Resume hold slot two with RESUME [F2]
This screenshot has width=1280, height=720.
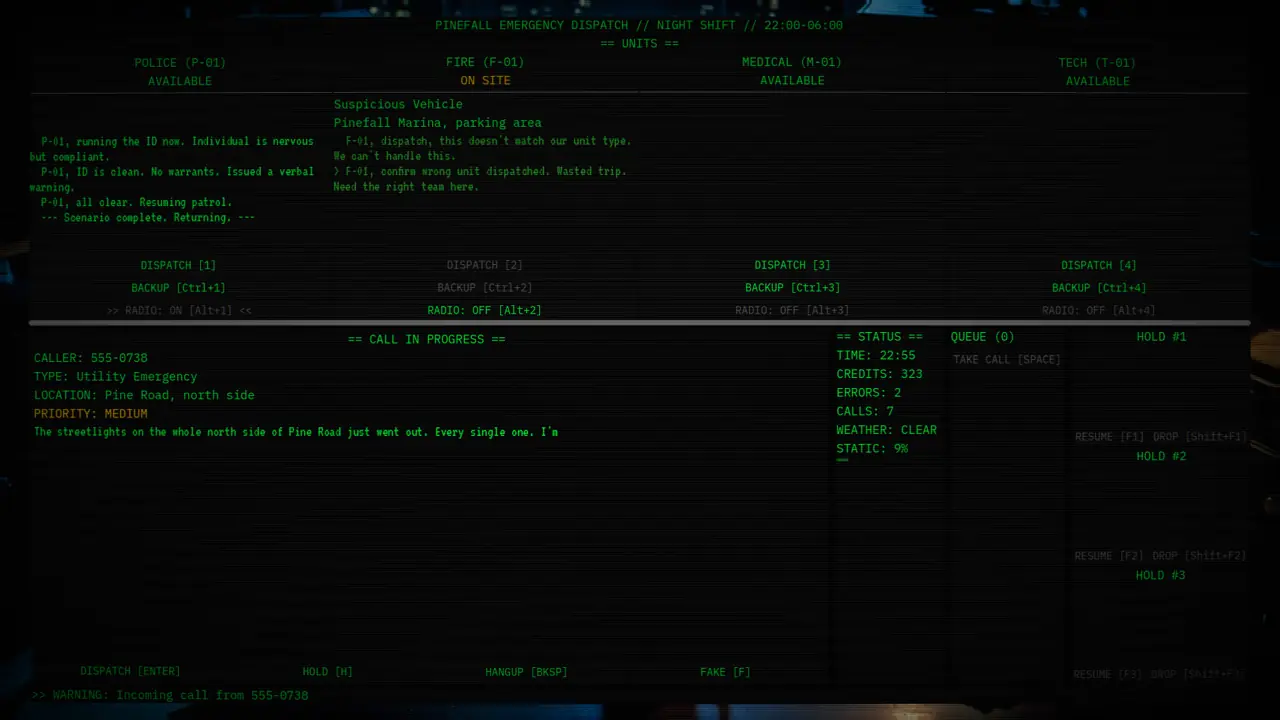(1109, 556)
